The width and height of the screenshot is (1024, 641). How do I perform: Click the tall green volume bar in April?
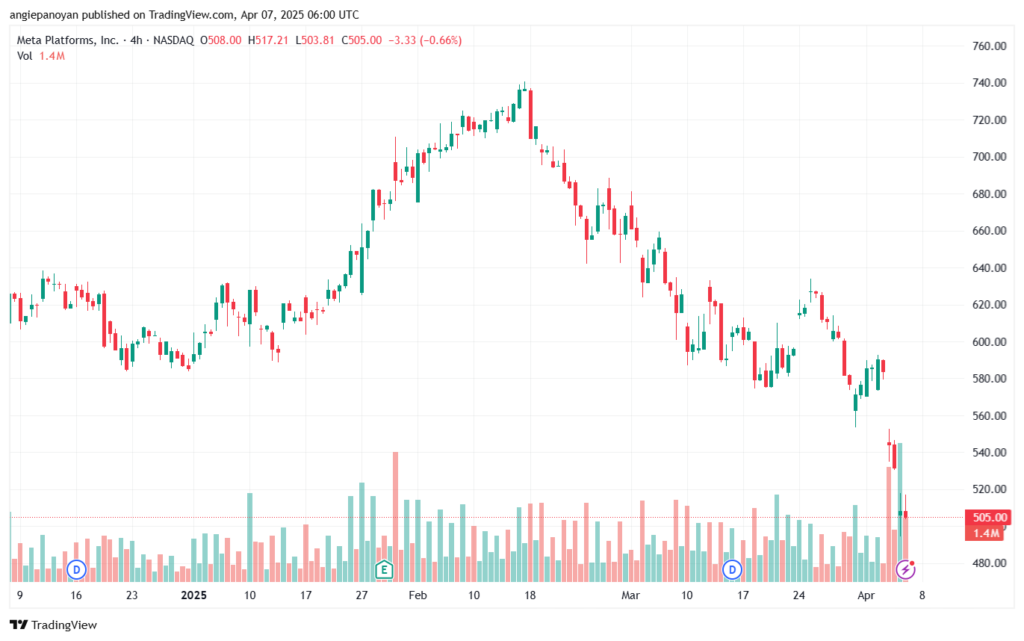[900, 512]
